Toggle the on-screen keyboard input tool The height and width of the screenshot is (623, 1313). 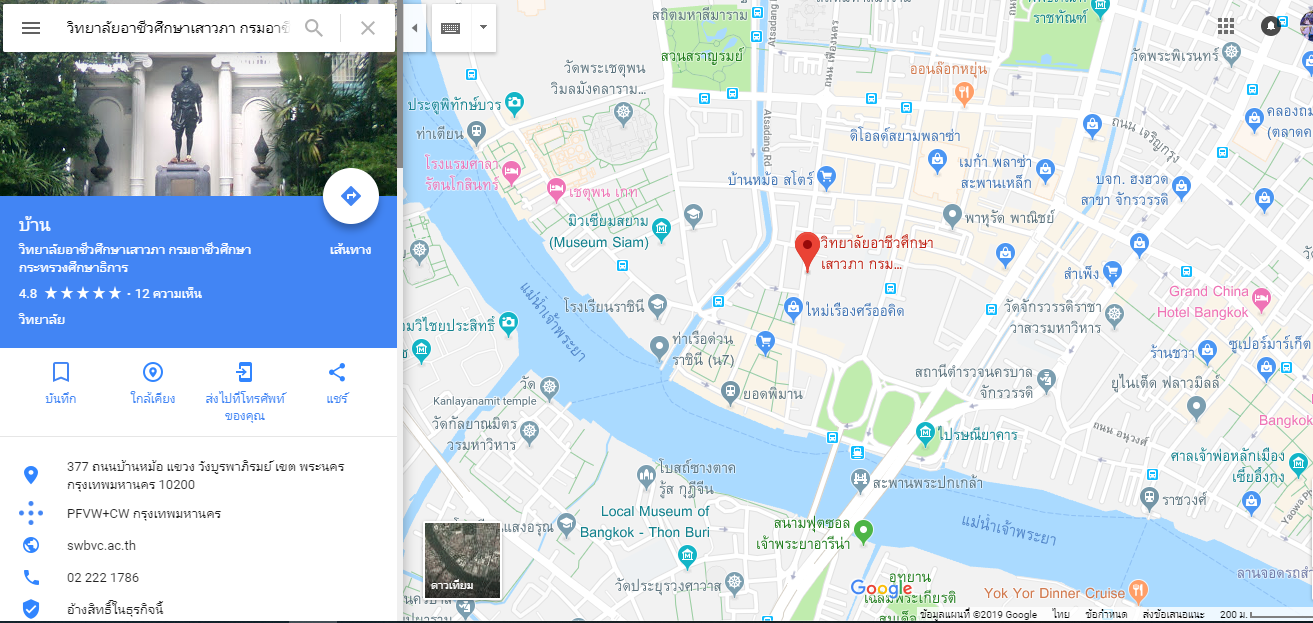pos(450,28)
